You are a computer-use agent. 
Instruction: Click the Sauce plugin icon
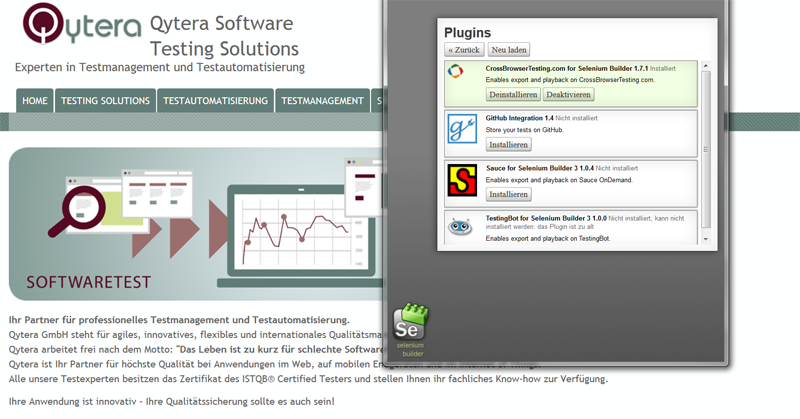tap(461, 179)
